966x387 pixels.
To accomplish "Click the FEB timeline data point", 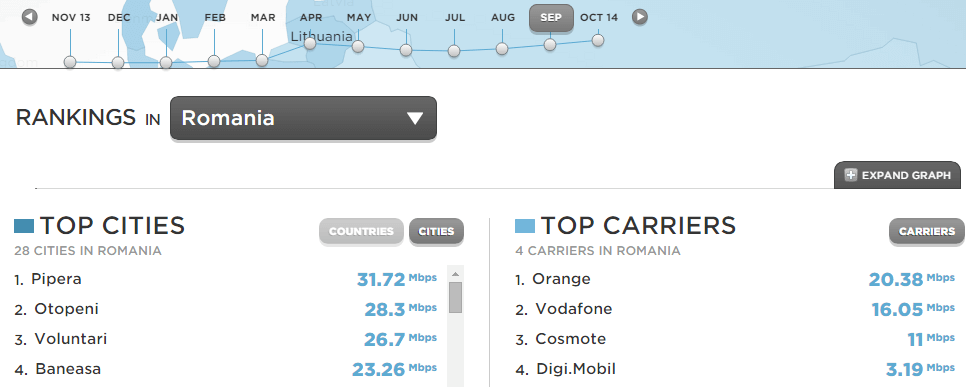I will pyautogui.click(x=214, y=61).
